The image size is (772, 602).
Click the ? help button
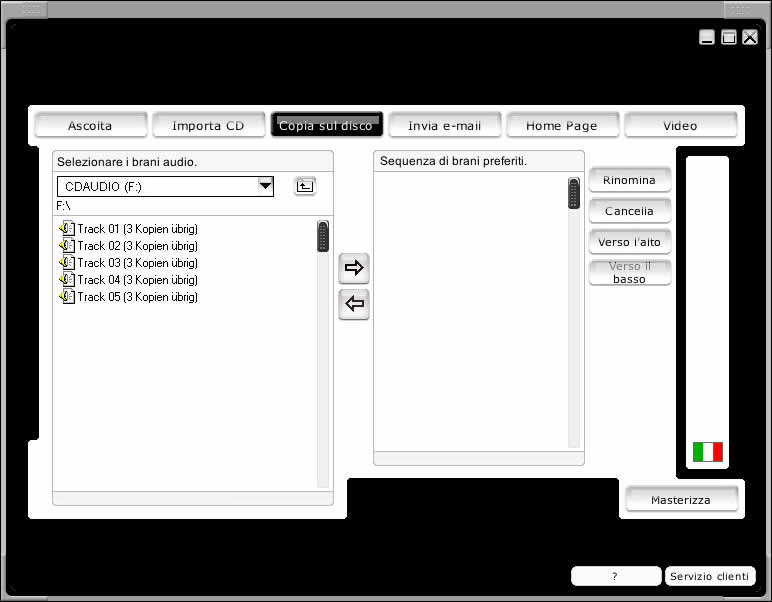point(615,577)
